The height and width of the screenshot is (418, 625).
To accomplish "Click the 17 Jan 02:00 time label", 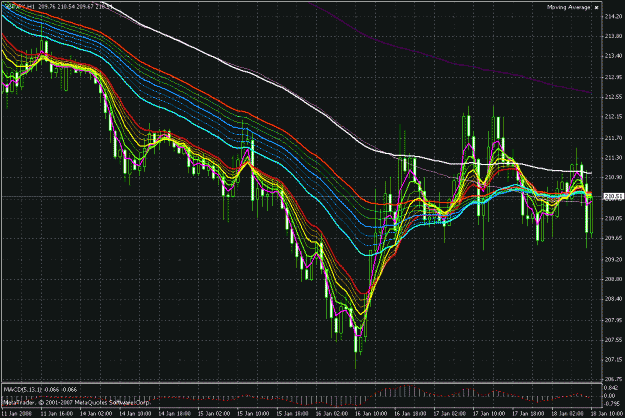I will (450, 414).
